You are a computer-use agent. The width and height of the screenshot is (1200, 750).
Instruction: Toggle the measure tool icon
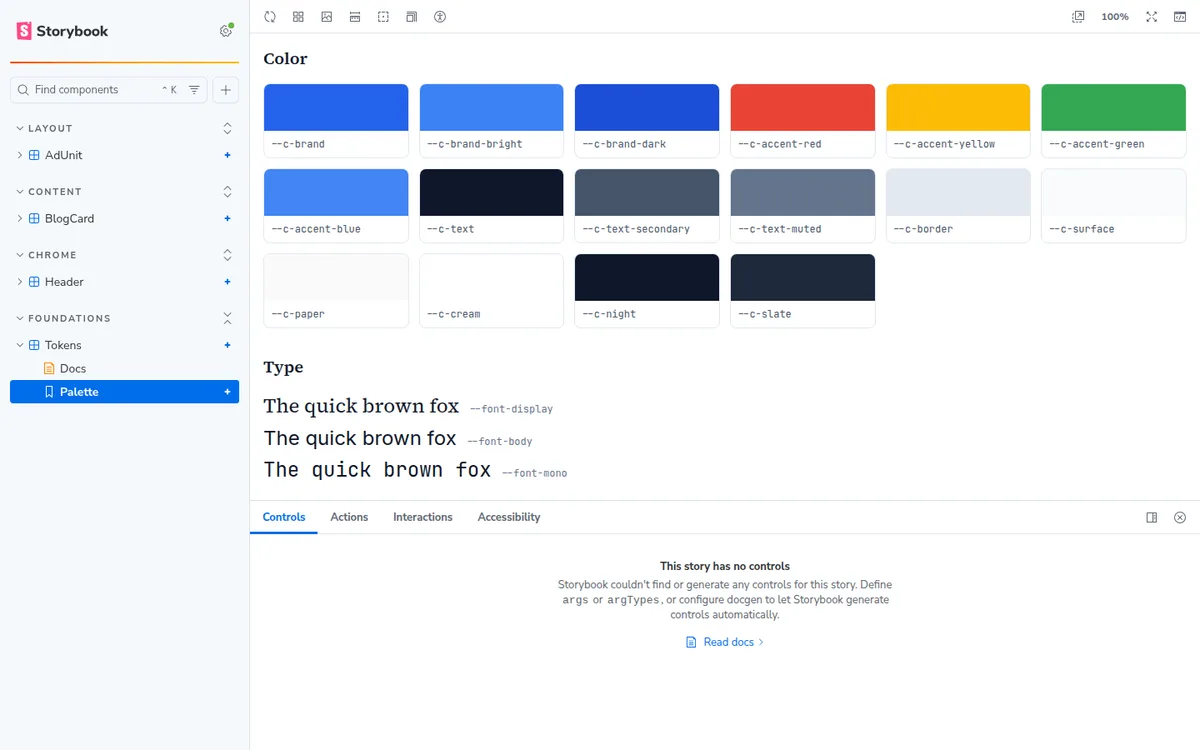[355, 17]
